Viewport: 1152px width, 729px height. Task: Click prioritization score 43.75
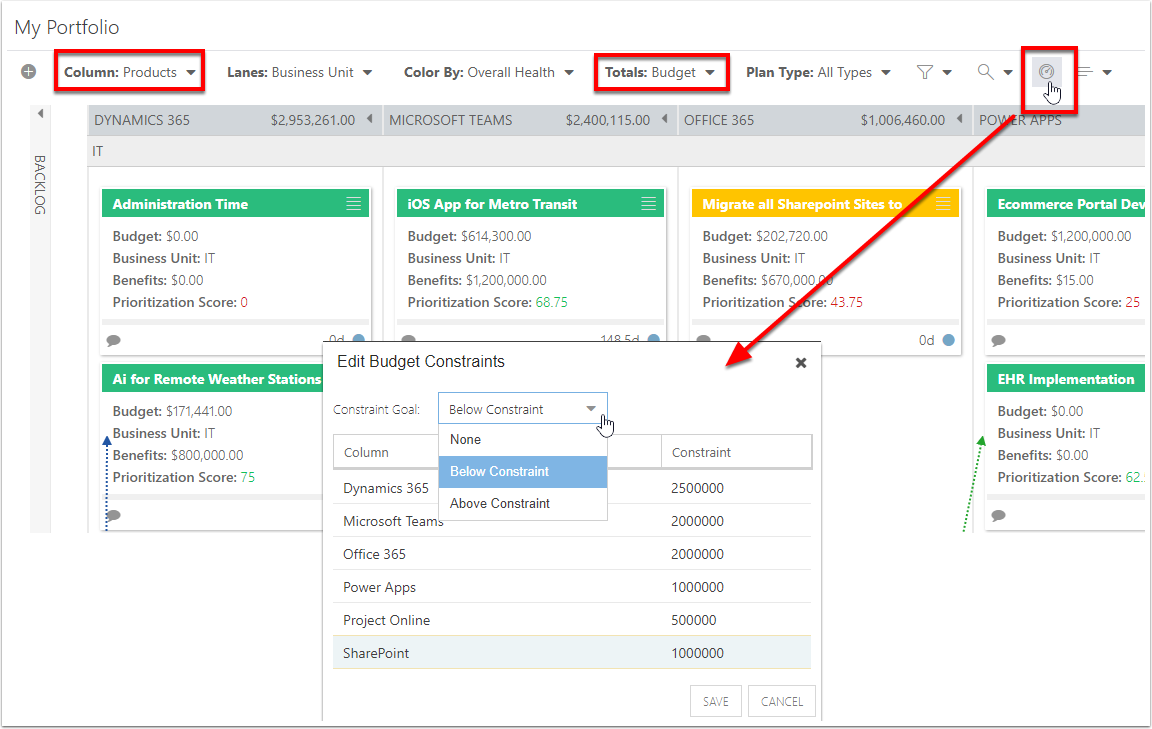pos(846,302)
